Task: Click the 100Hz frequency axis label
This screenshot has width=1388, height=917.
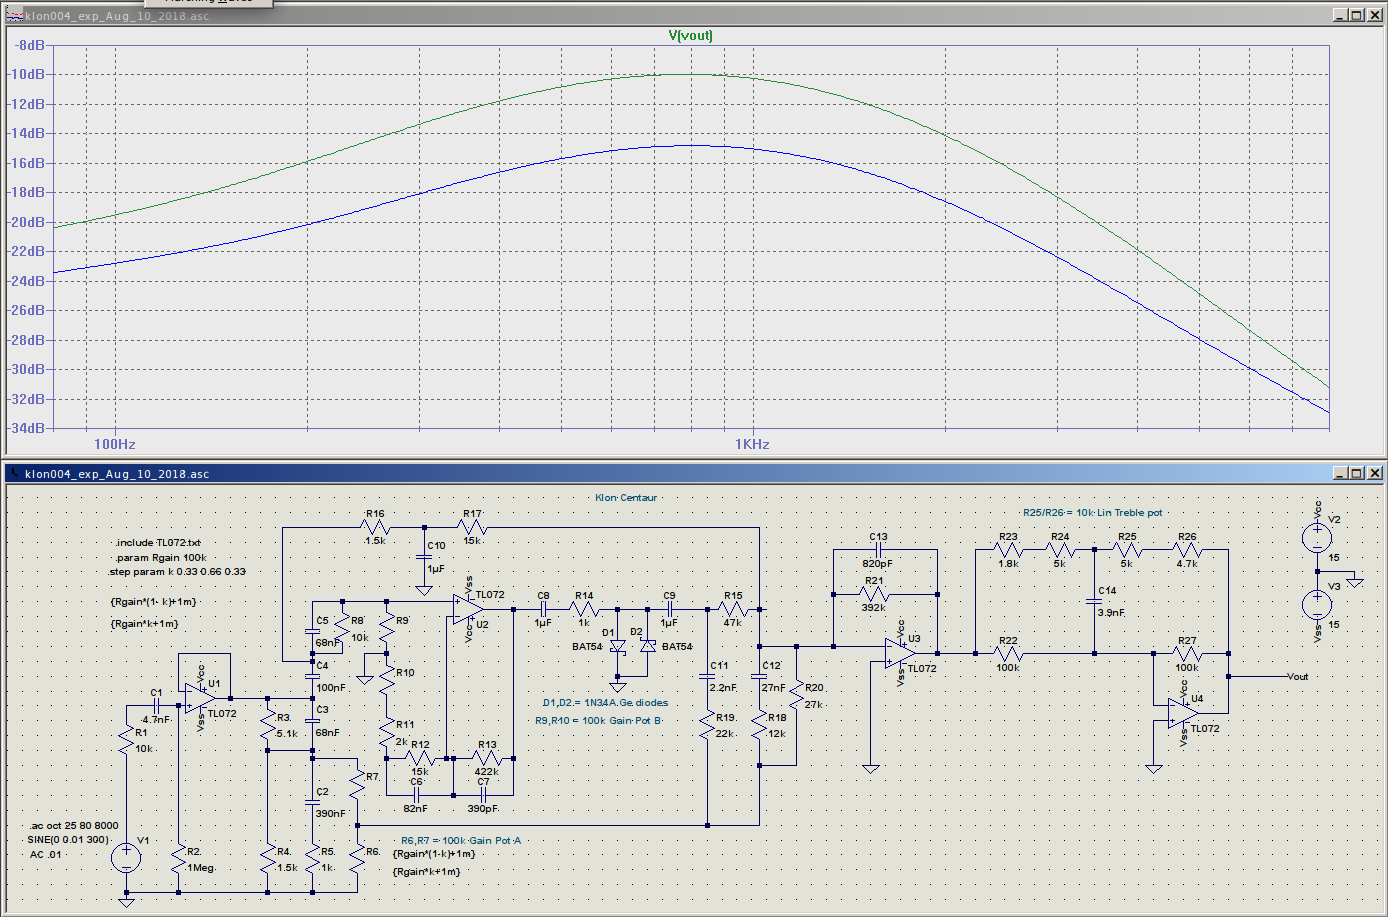Action: pyautogui.click(x=114, y=444)
